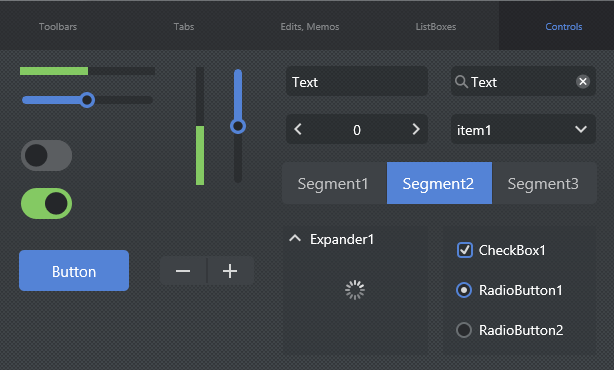Screen dimensions: 614x370
Task: Focus the plain Text input field
Action: [x=357, y=81]
